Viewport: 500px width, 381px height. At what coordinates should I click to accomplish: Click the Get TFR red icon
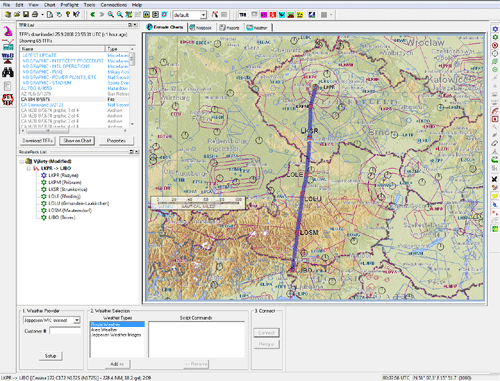click(x=8, y=99)
